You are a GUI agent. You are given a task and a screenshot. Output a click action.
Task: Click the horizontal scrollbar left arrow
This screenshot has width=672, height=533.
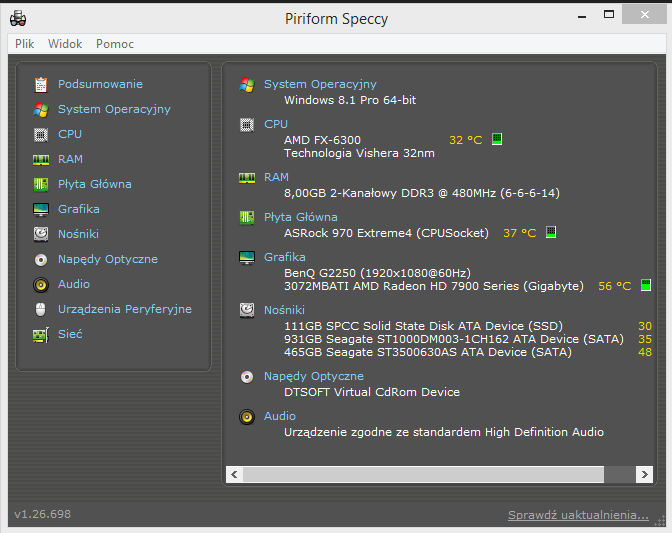234,474
